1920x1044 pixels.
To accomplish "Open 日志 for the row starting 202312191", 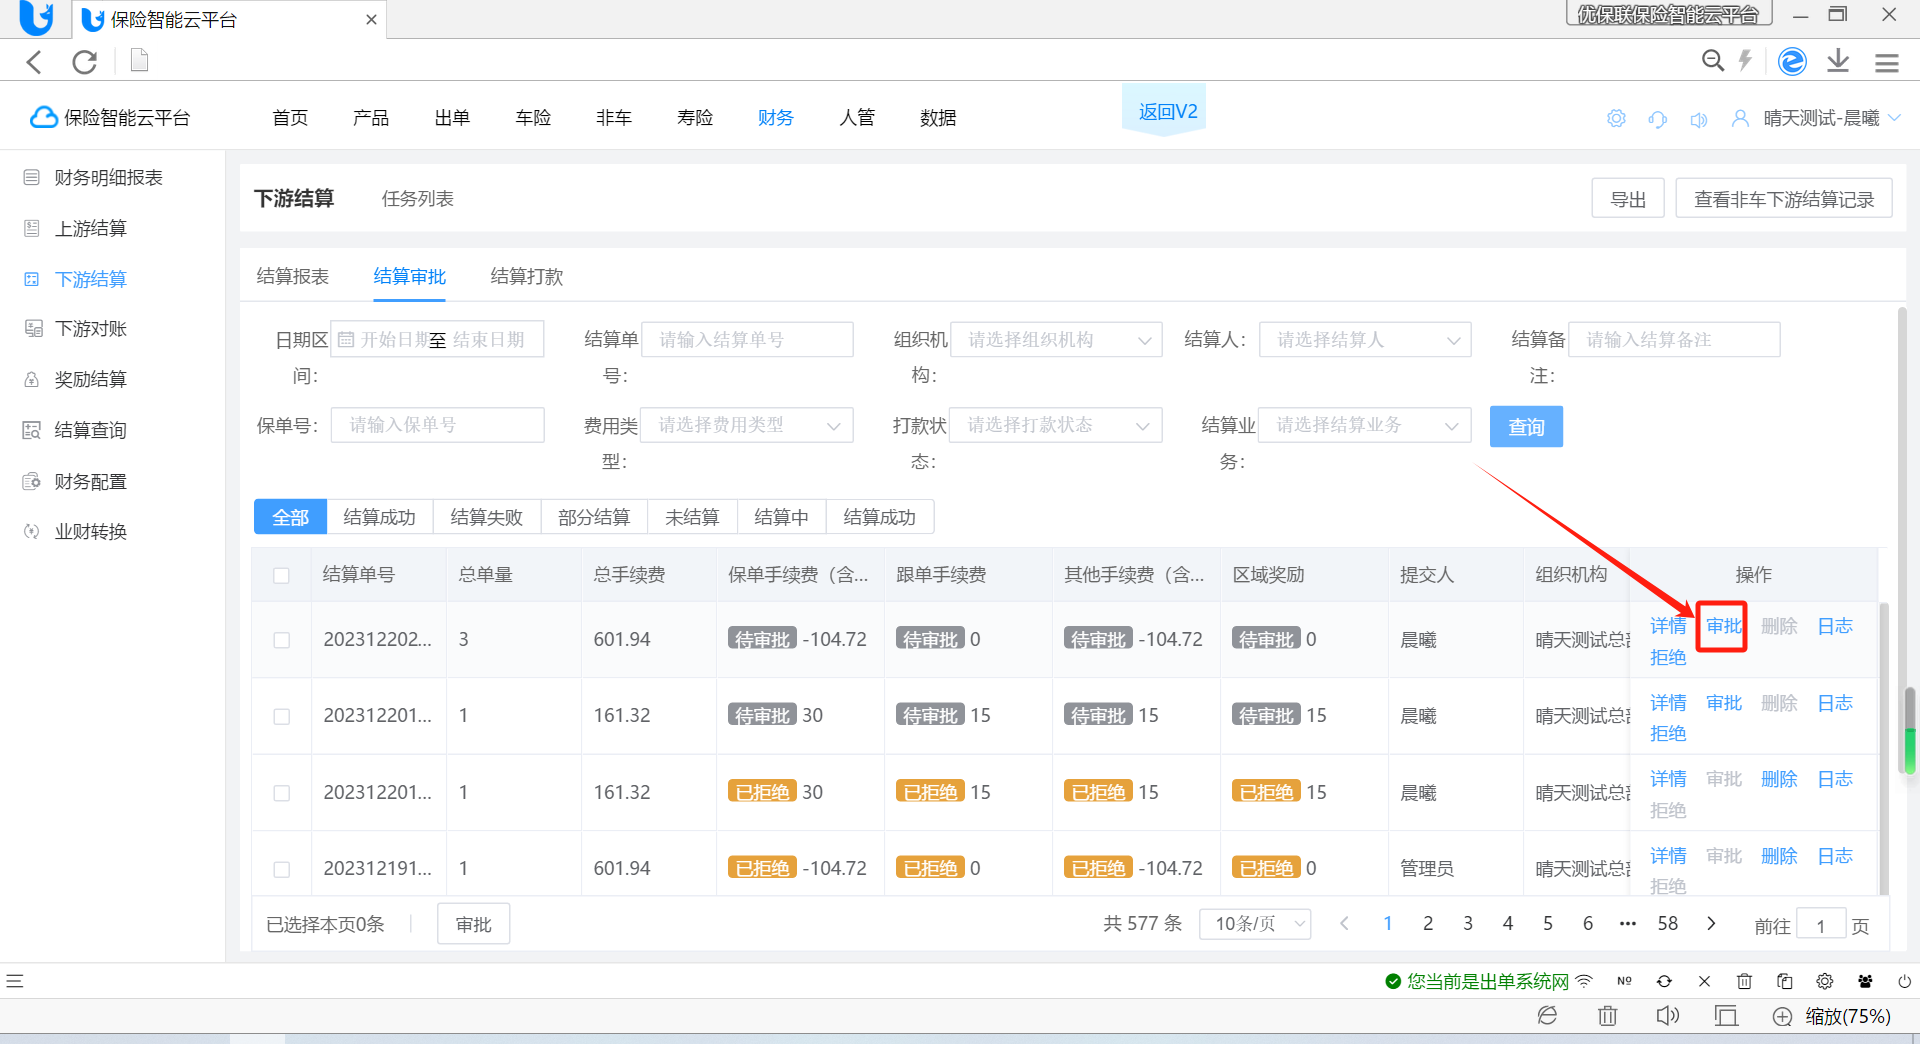I will point(1835,856).
